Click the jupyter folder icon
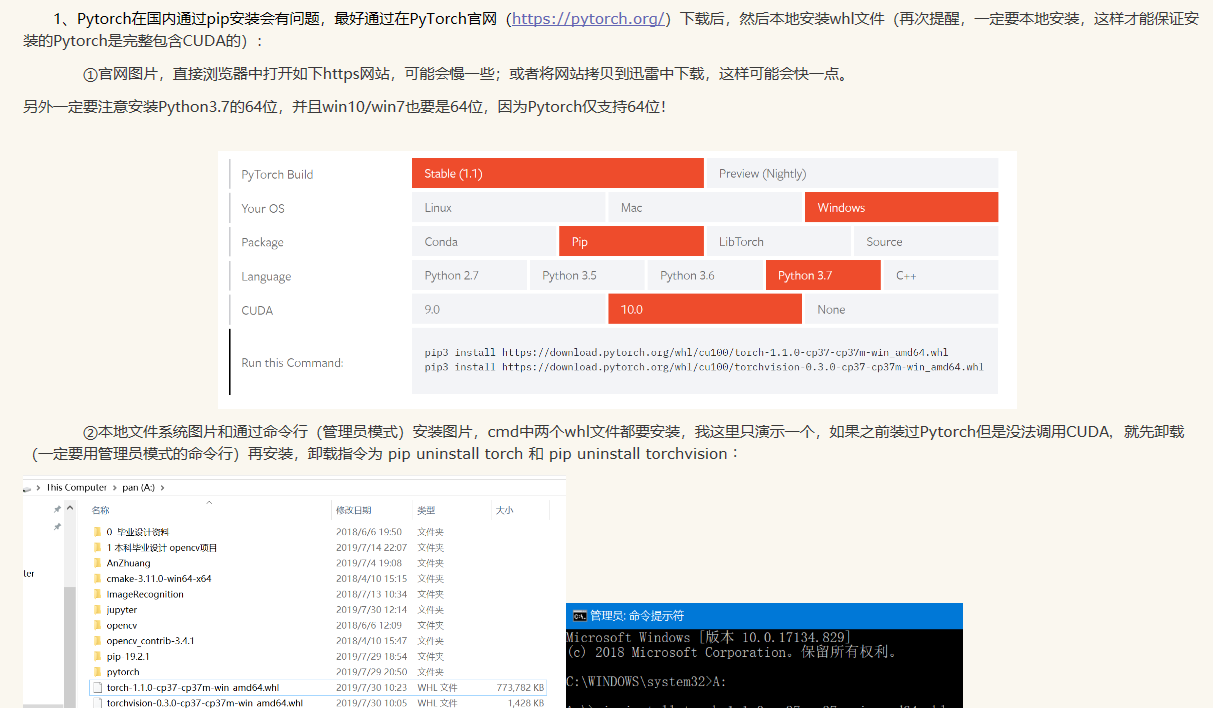Viewport: 1213px width, 708px height. (x=99, y=610)
